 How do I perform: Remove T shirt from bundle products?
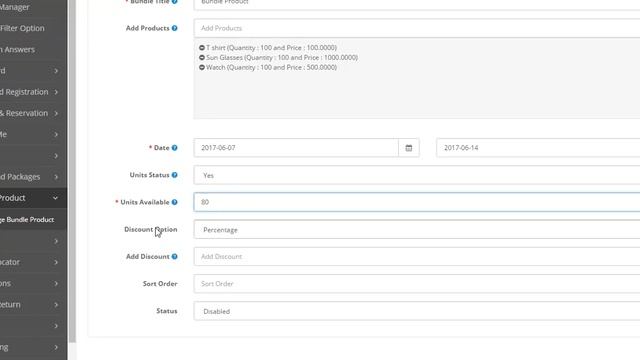(x=202, y=48)
